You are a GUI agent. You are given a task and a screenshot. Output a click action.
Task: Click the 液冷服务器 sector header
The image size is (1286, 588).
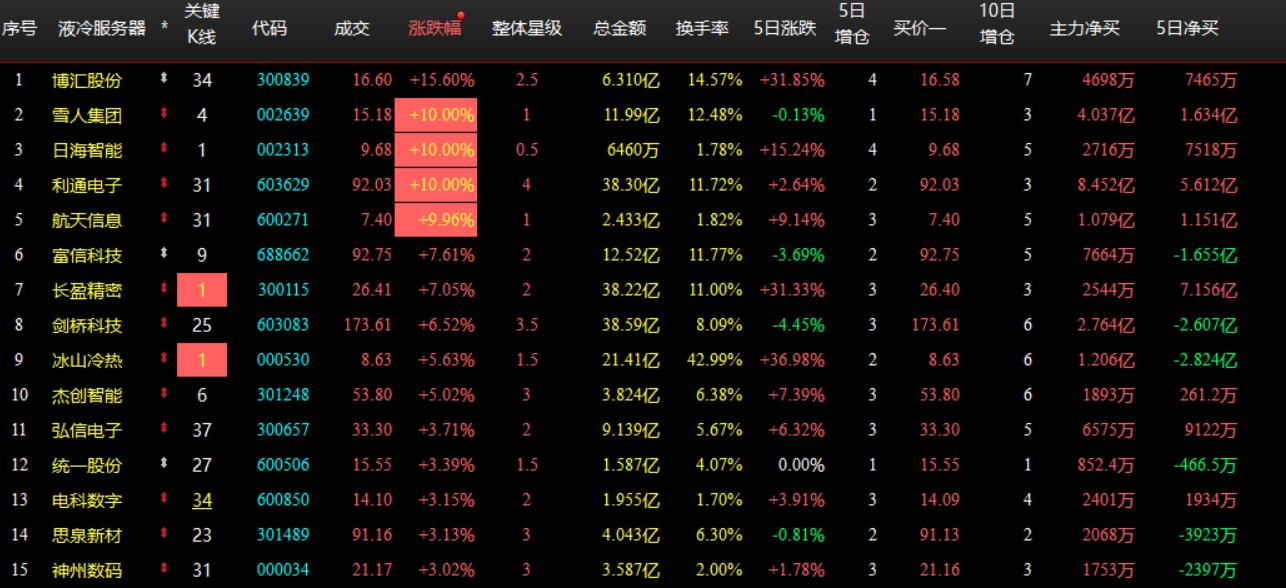click(x=101, y=28)
